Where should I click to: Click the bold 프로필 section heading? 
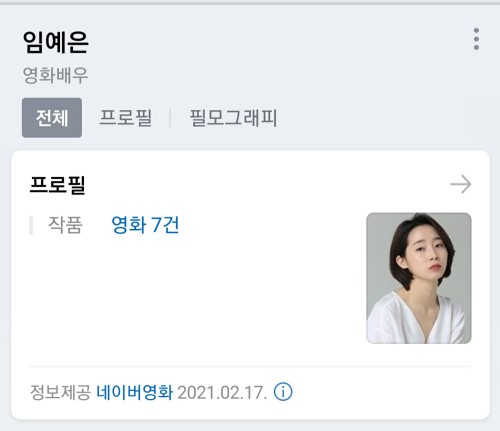[58, 184]
